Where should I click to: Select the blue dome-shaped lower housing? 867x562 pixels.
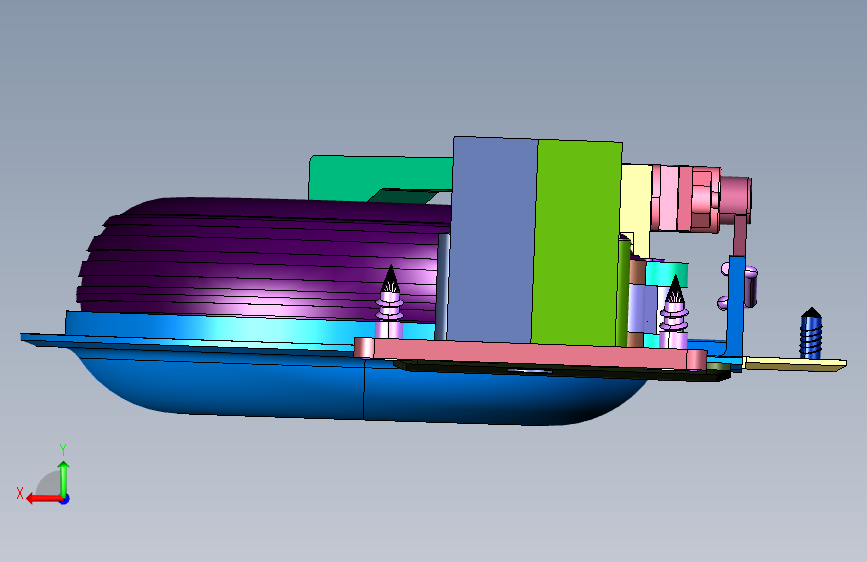click(x=359, y=387)
